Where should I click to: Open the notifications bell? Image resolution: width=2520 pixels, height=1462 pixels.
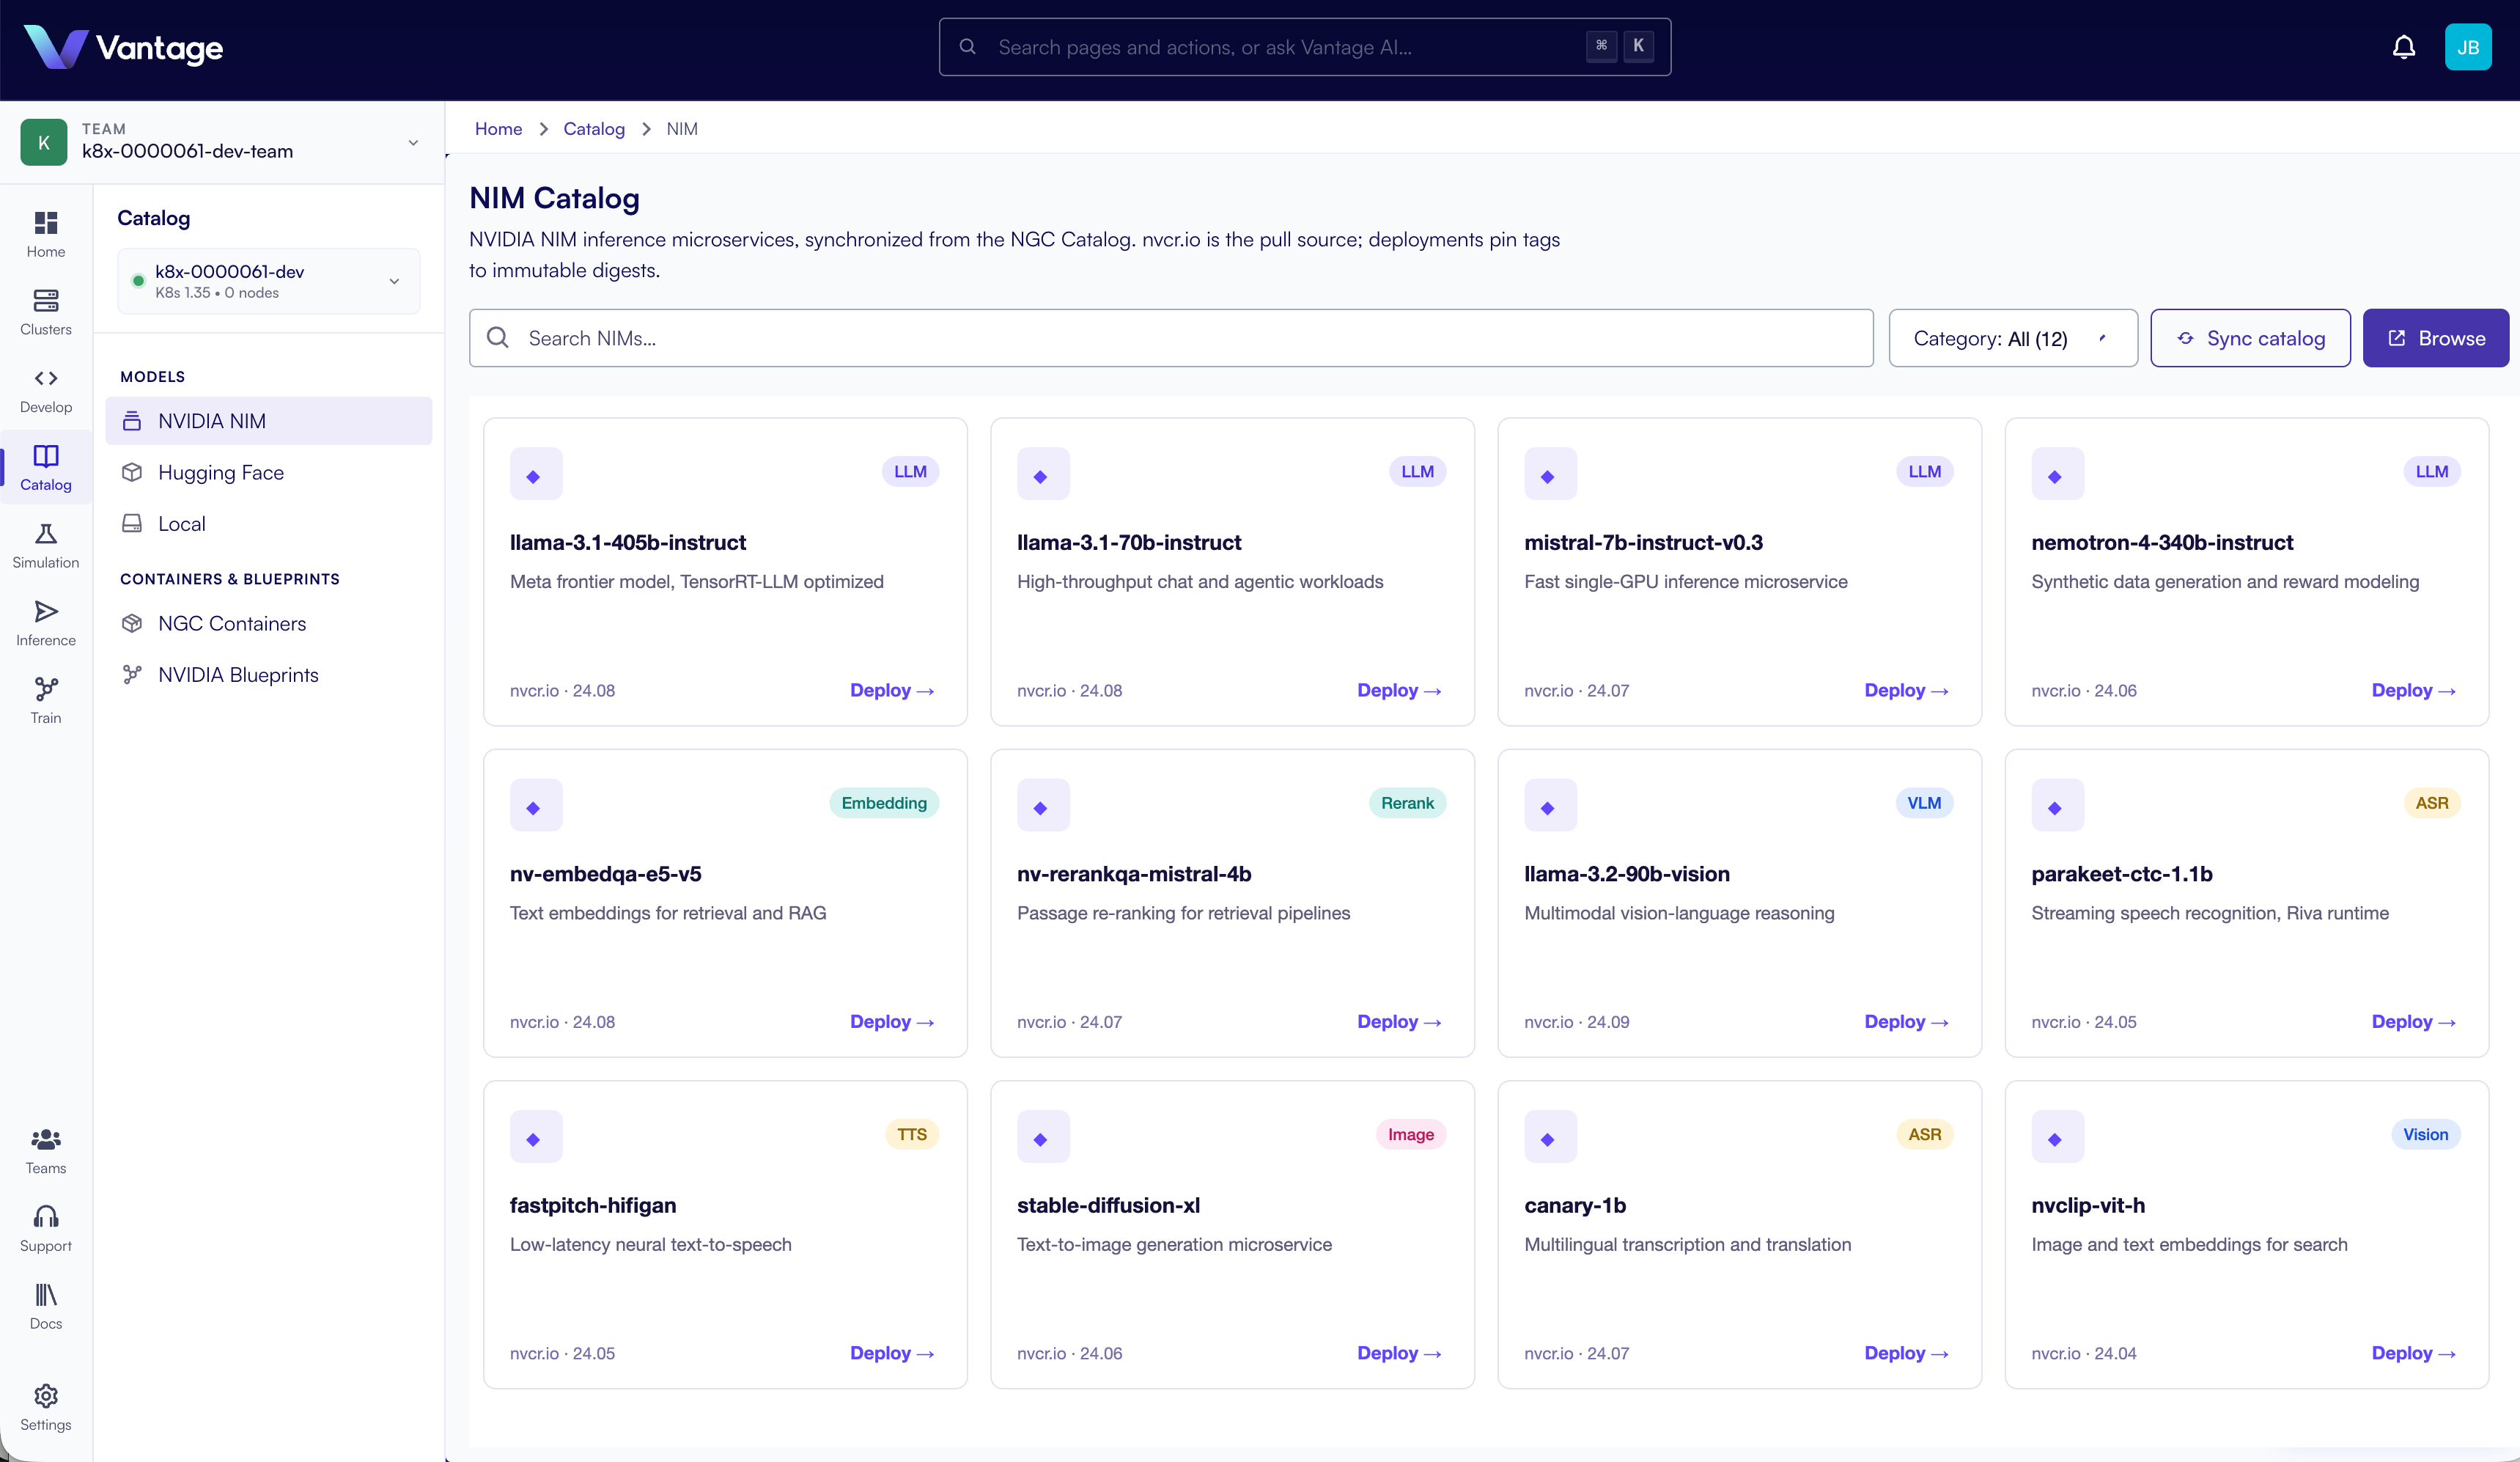click(2403, 47)
